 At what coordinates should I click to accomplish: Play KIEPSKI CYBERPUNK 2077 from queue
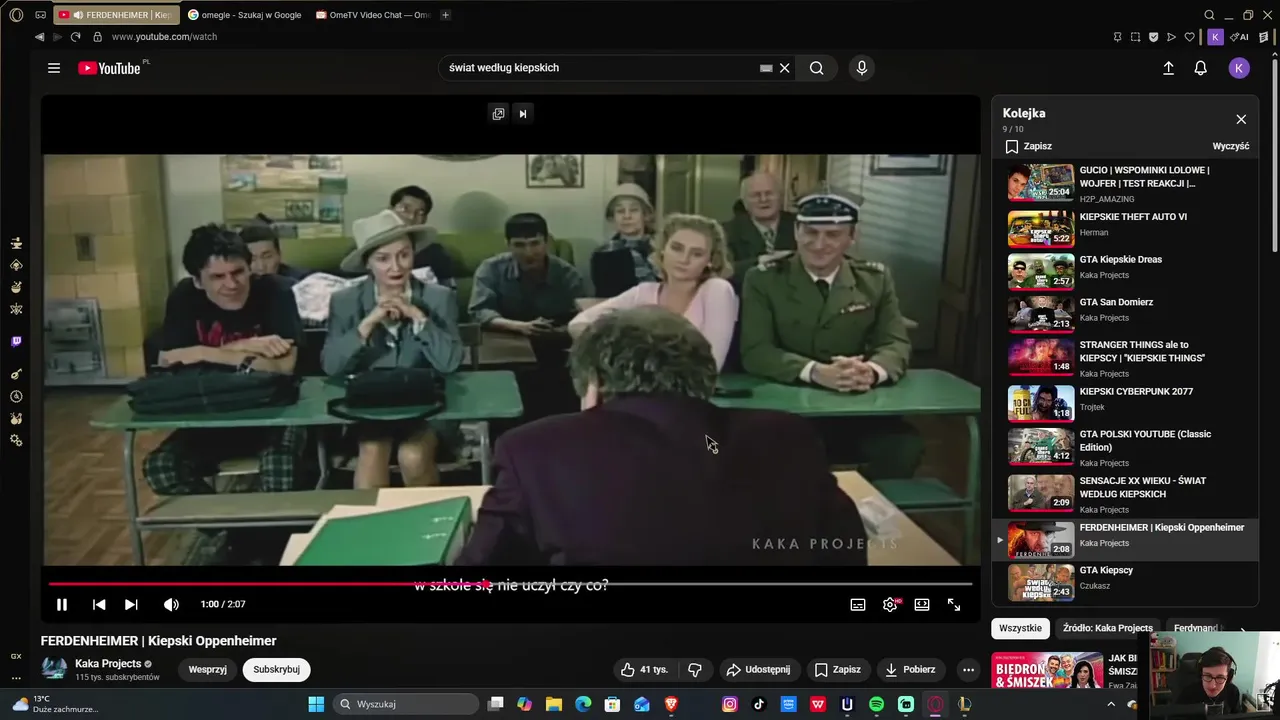click(x=1127, y=402)
